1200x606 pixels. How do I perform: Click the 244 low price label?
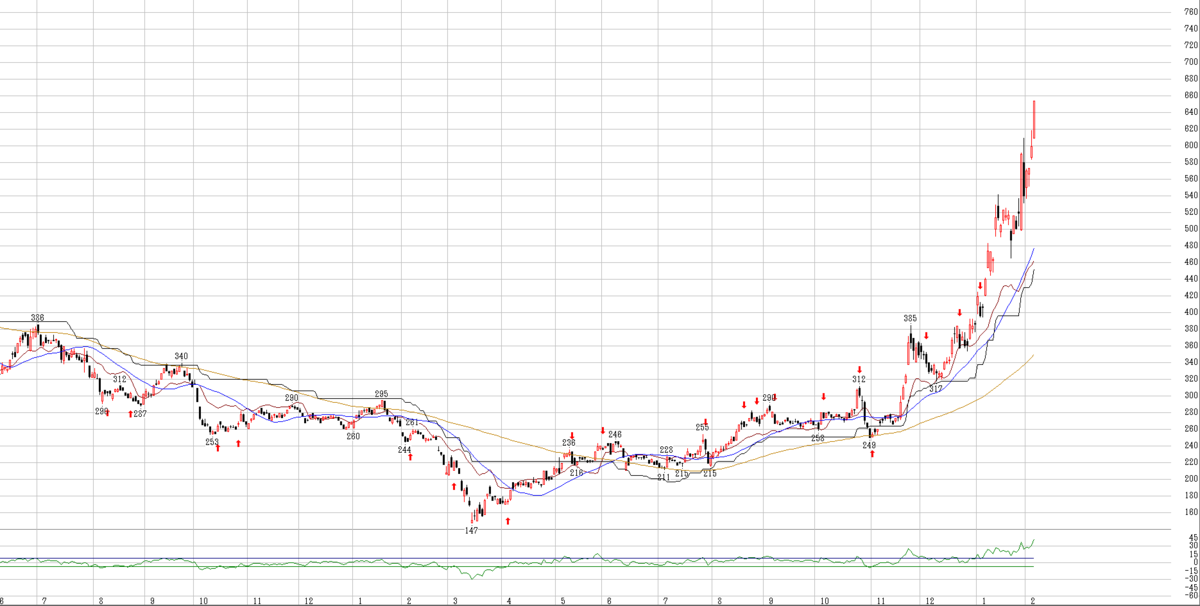point(404,450)
